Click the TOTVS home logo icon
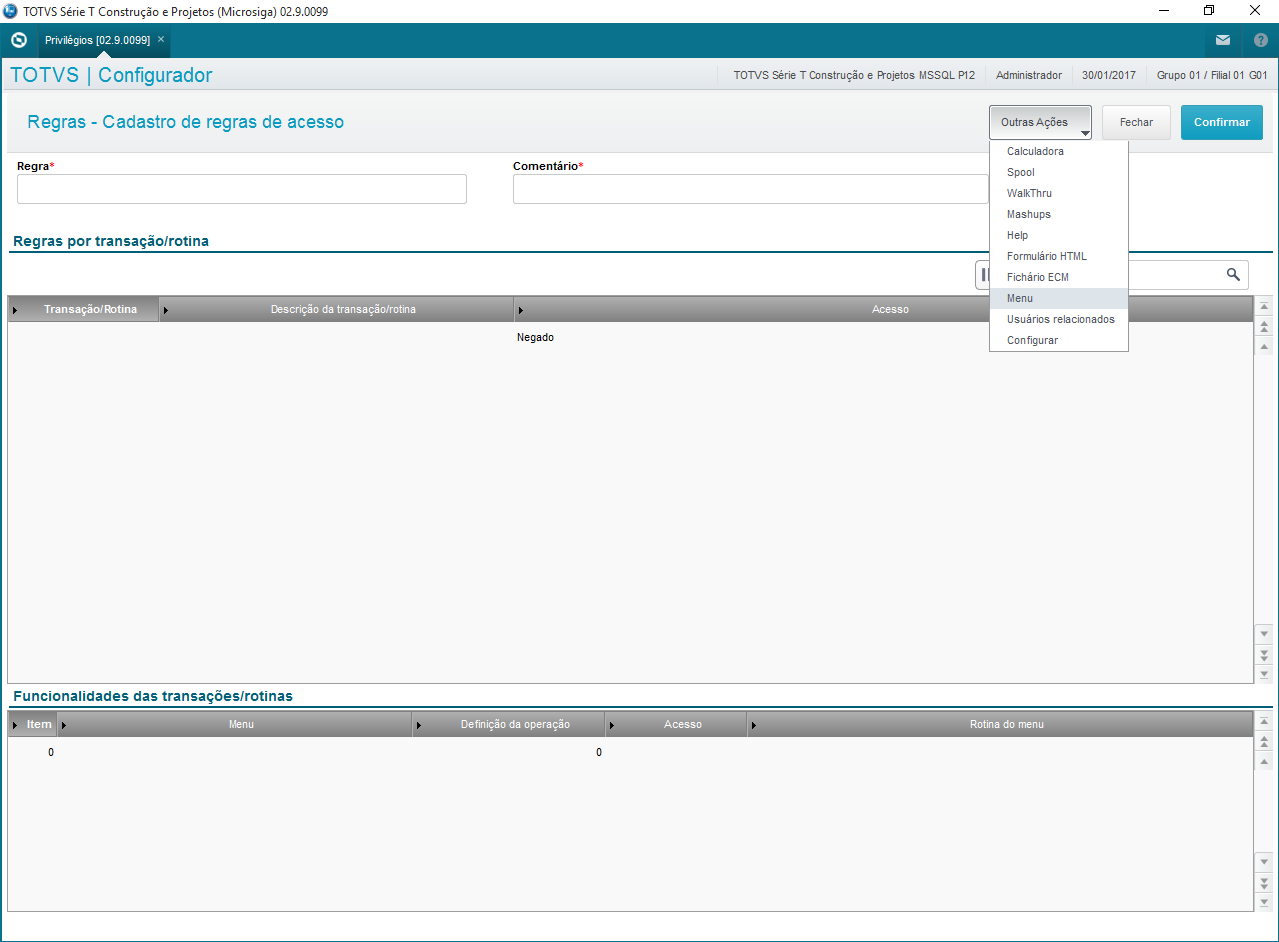The image size is (1279, 942). click(18, 40)
